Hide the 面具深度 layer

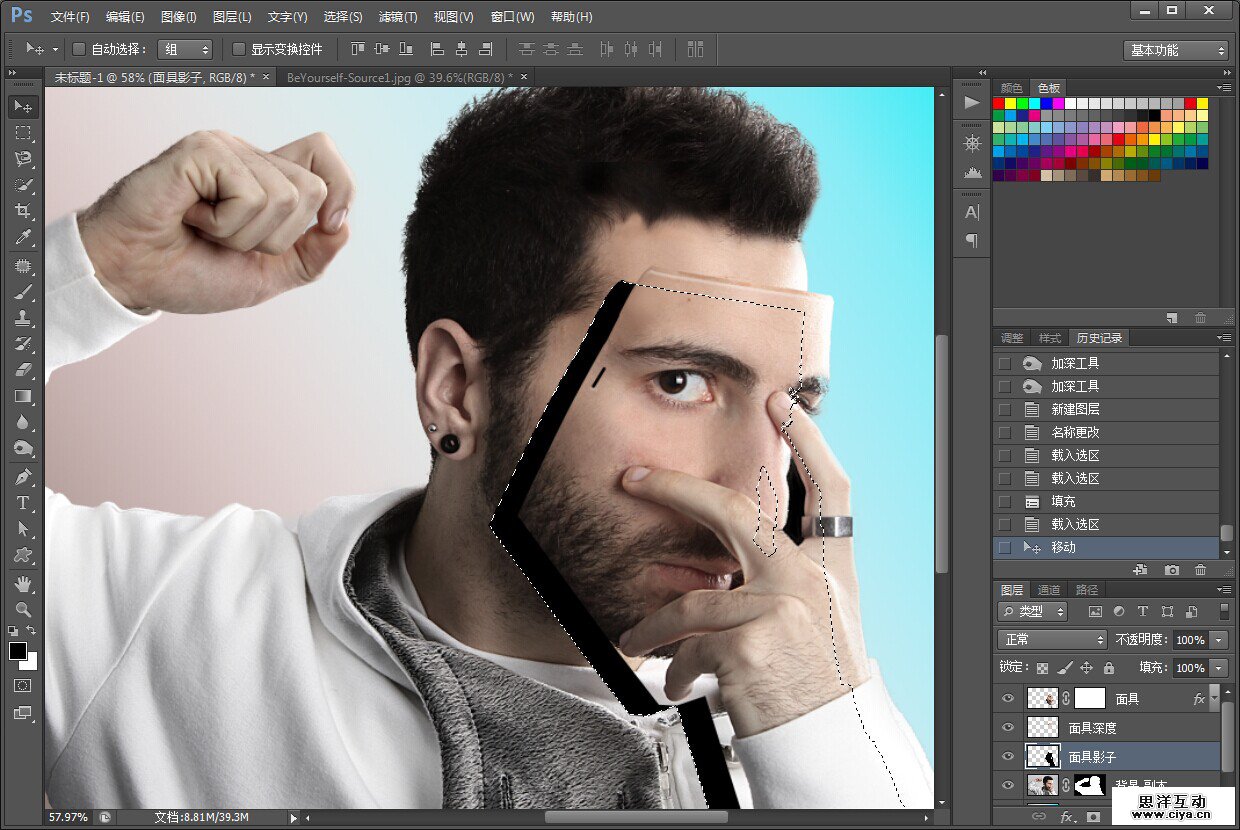point(1007,728)
